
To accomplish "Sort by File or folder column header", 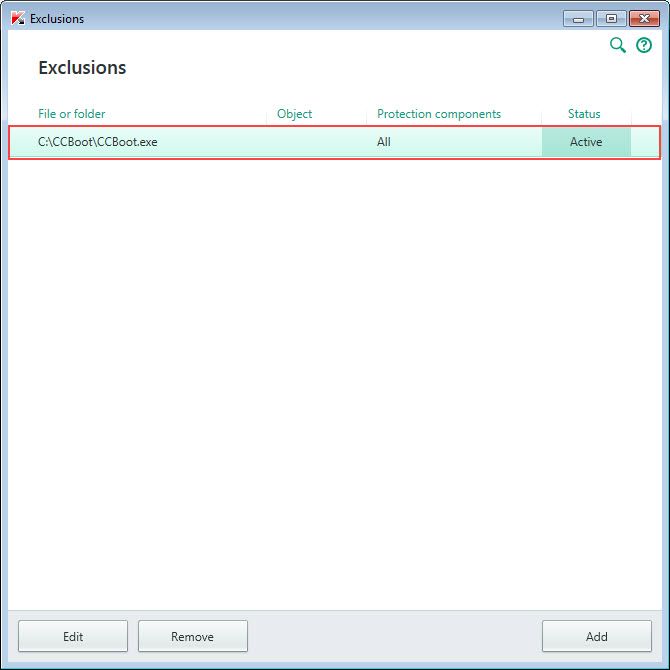I will click(71, 114).
